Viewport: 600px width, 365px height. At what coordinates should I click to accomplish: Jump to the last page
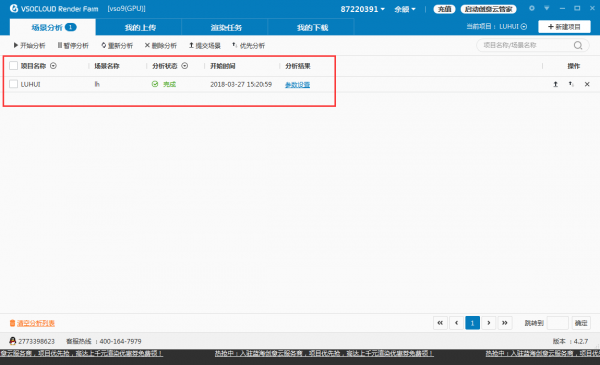click(x=505, y=323)
